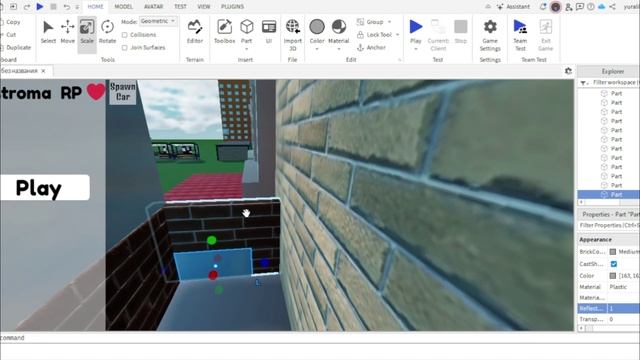Enable the Collisions checkbox
This screenshot has height=360, width=640.
pyautogui.click(x=124, y=35)
